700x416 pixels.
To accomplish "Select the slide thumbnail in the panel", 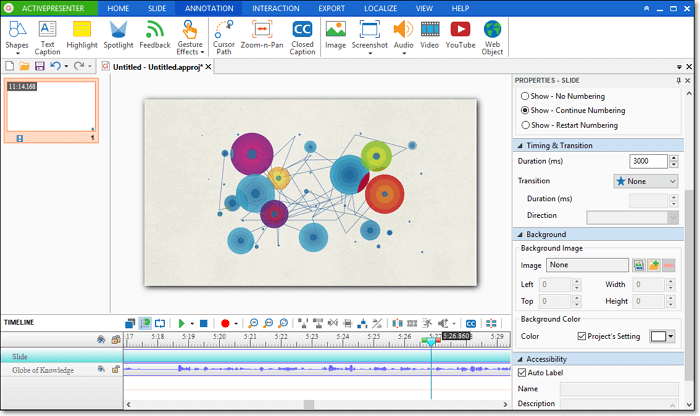I will coord(51,106).
